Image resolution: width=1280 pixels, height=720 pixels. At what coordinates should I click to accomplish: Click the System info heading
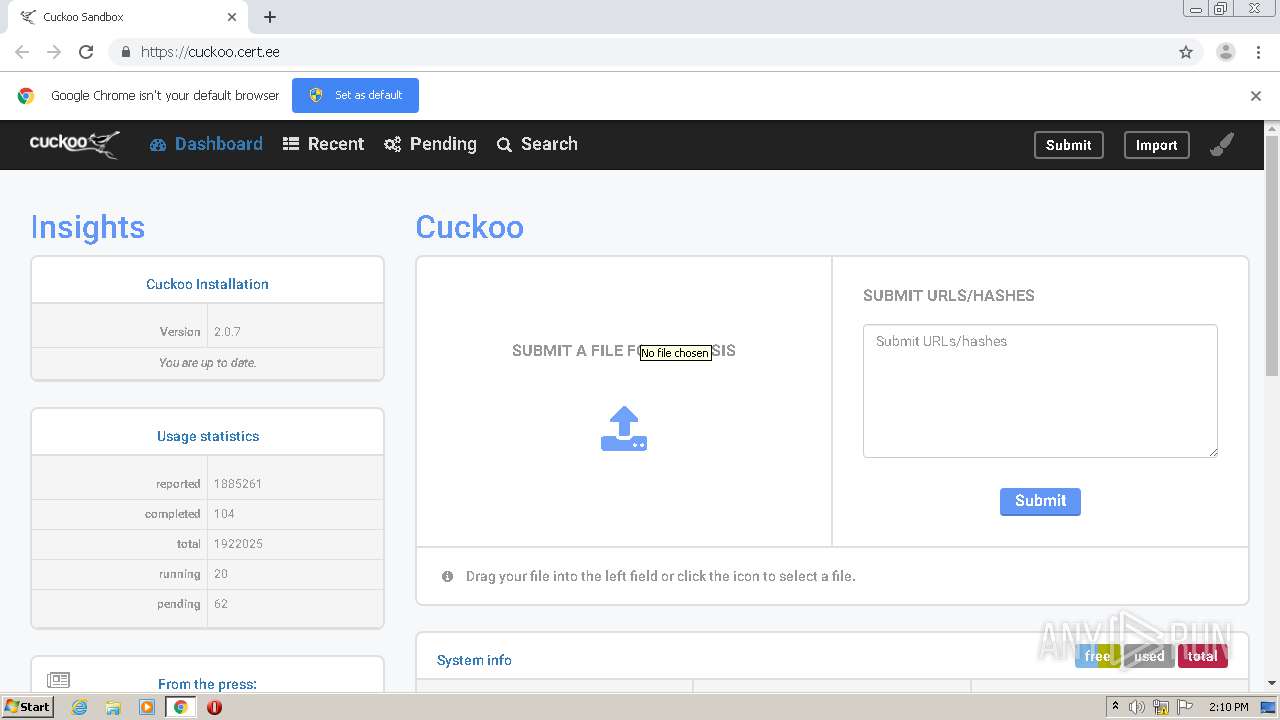point(474,660)
